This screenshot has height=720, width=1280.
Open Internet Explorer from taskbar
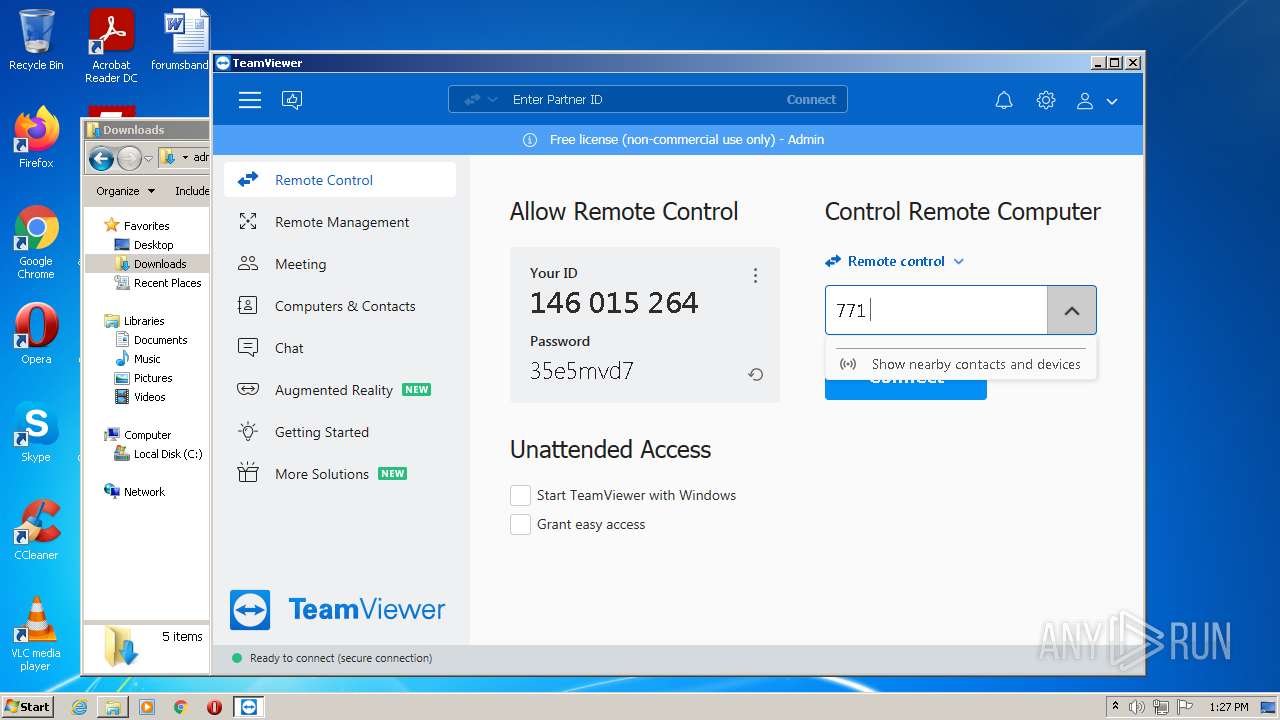click(80, 707)
